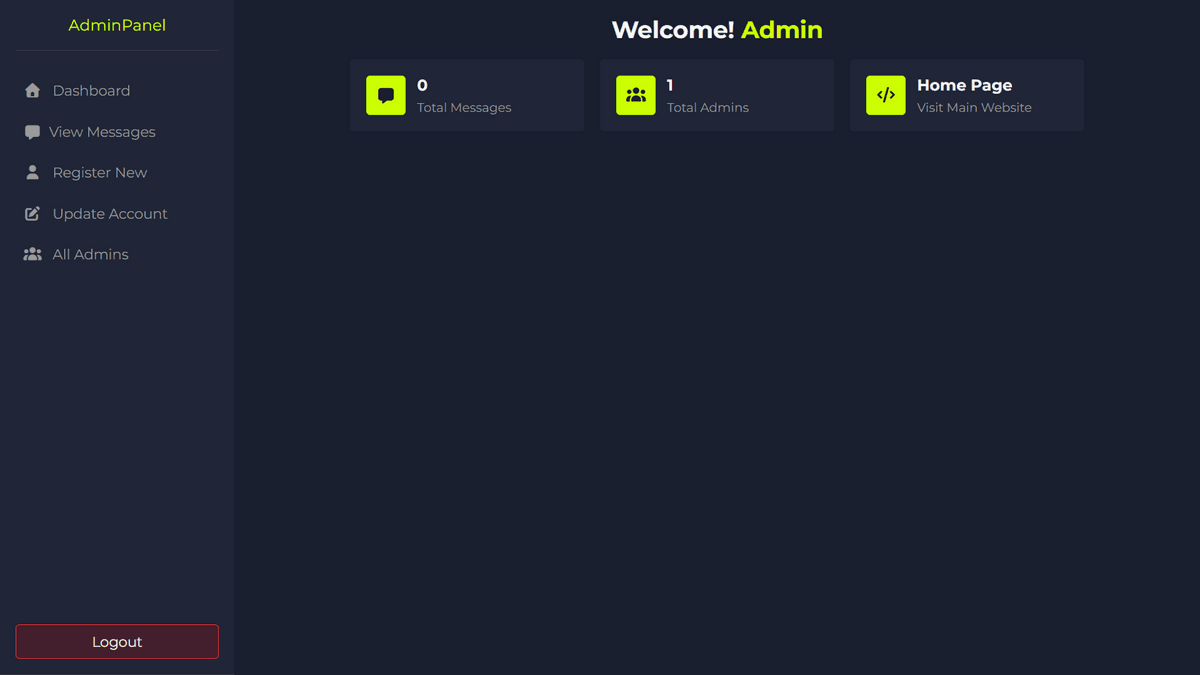Image resolution: width=1200 pixels, height=675 pixels.
Task: Click the person icon beside Register New
Action: 32,173
